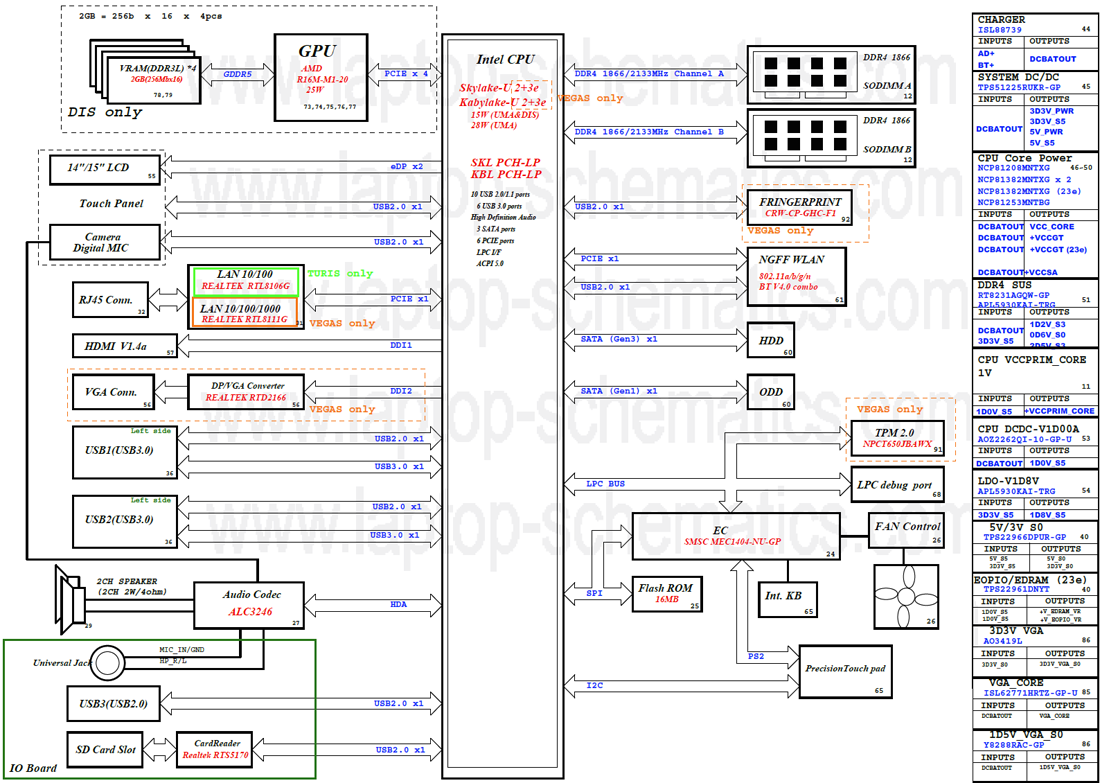The width and height of the screenshot is (1100, 783).
Task: Select the DP/VGA Converter RTD2166 block
Action: pos(246,393)
